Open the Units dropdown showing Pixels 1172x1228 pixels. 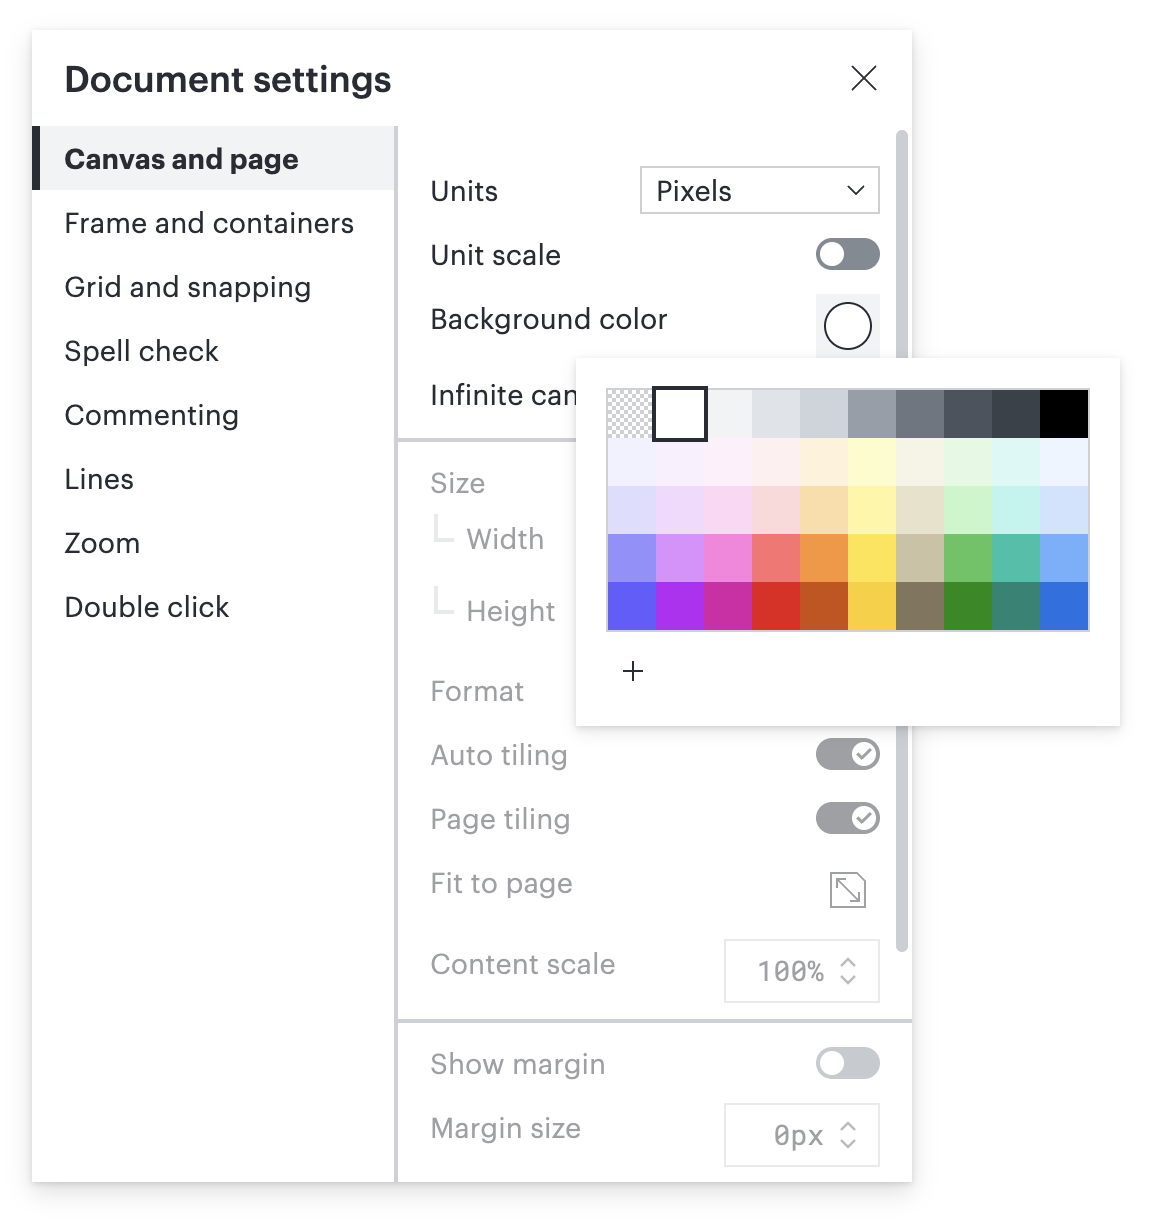[x=760, y=190]
